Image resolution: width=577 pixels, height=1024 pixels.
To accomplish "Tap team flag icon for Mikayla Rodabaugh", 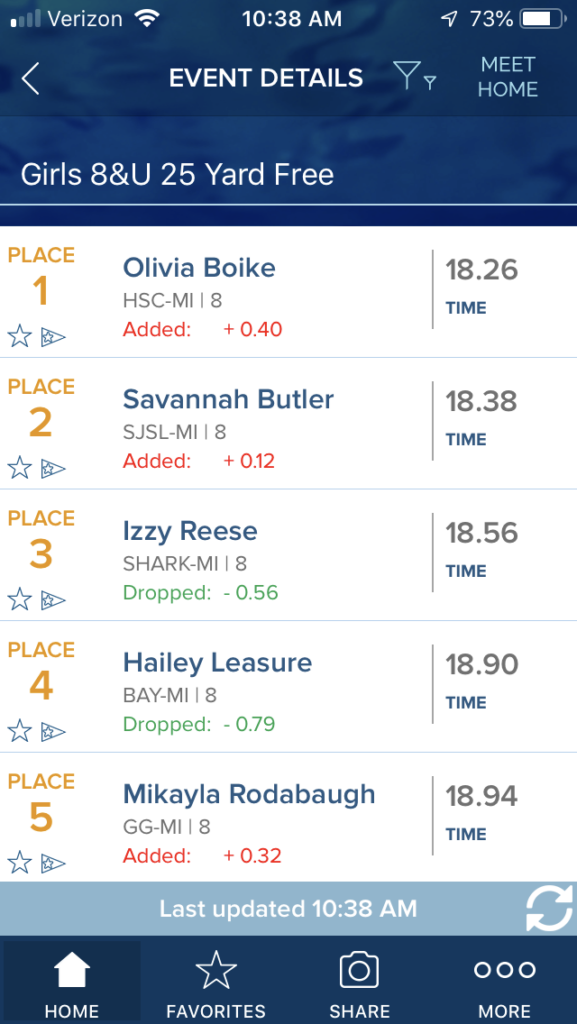I will point(53,863).
